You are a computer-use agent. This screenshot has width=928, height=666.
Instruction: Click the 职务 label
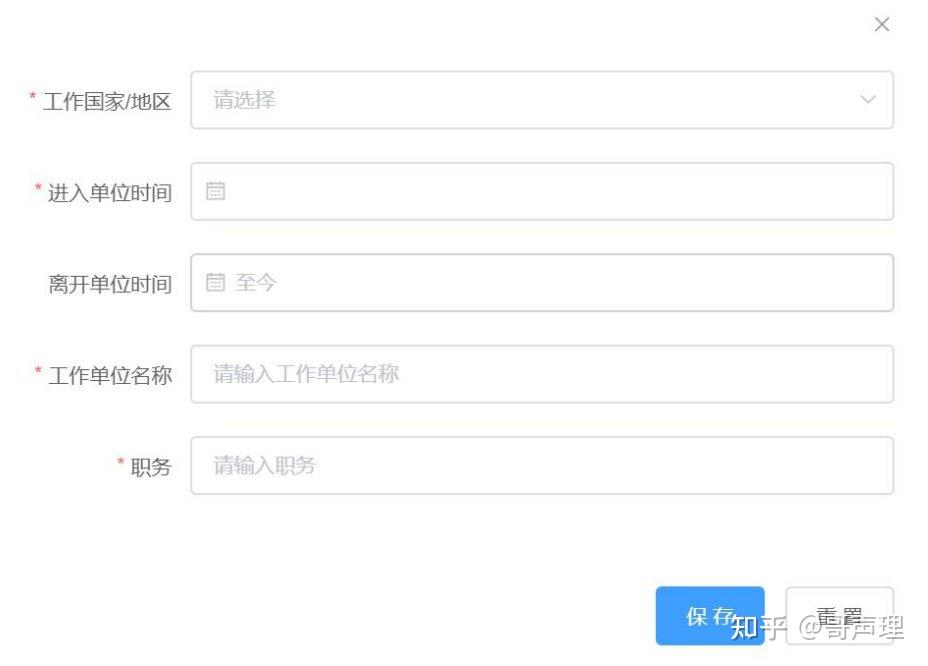click(x=151, y=467)
